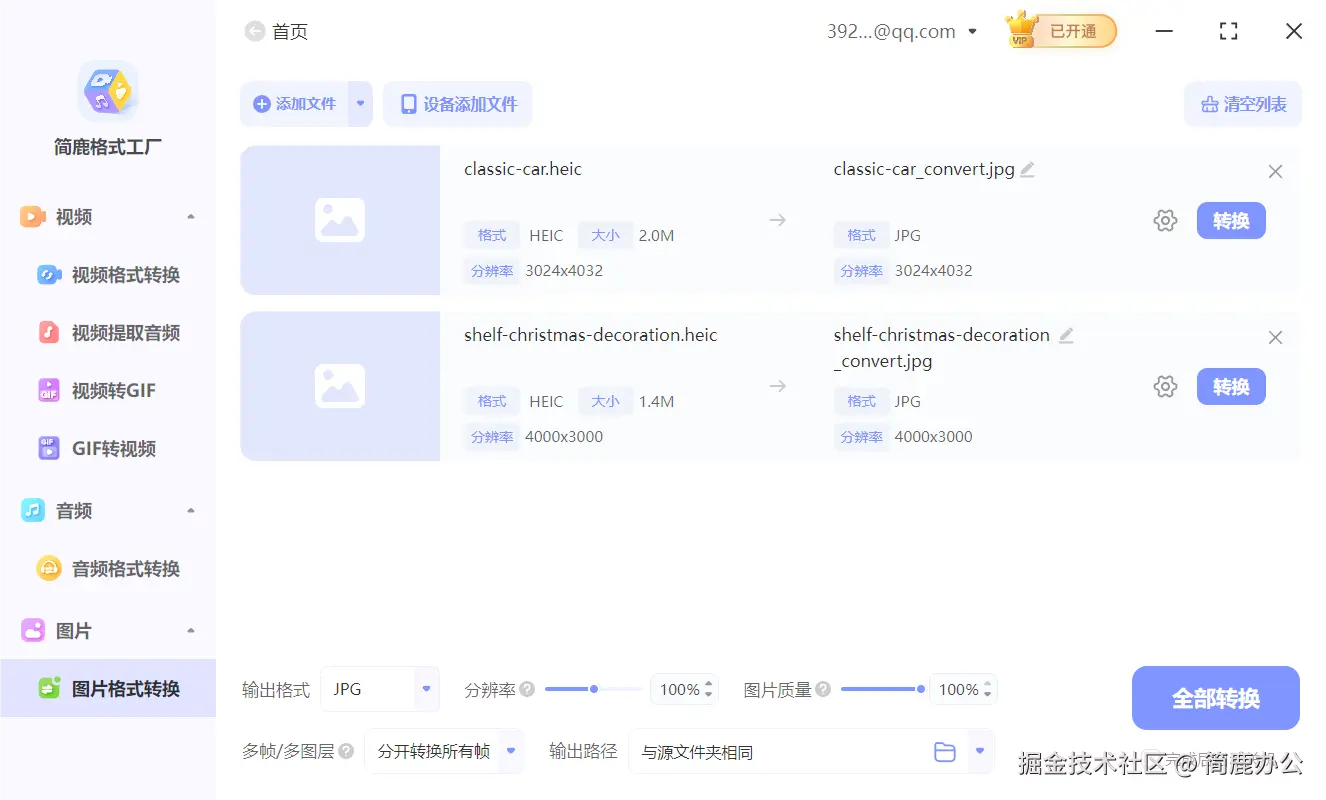Rename classic-car_convert.jpg via pencil icon

point(1027,169)
